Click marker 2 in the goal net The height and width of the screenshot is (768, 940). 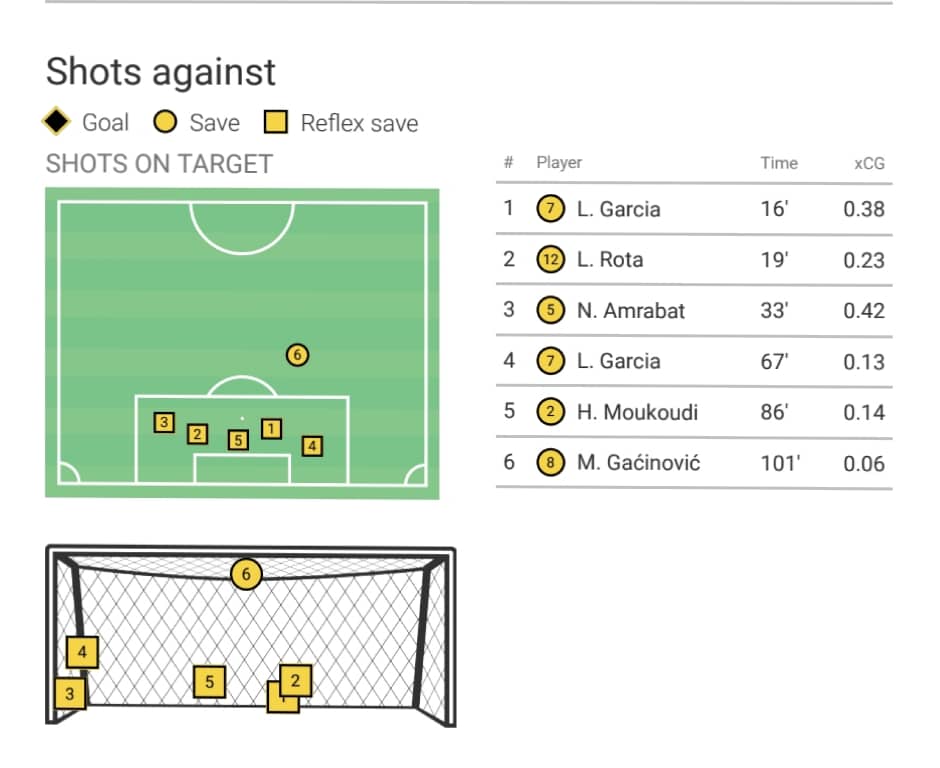[x=295, y=680]
